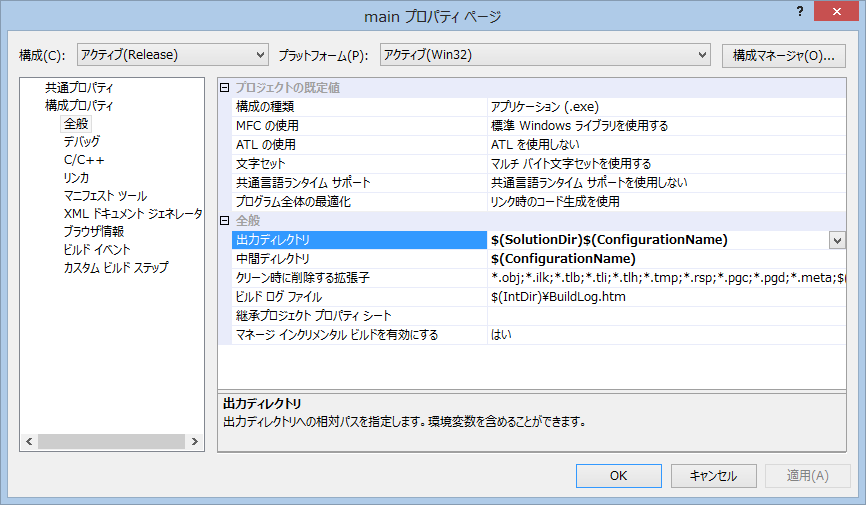Select ビルド イベント in the tree
The height and width of the screenshot is (505, 866).
coord(97,250)
